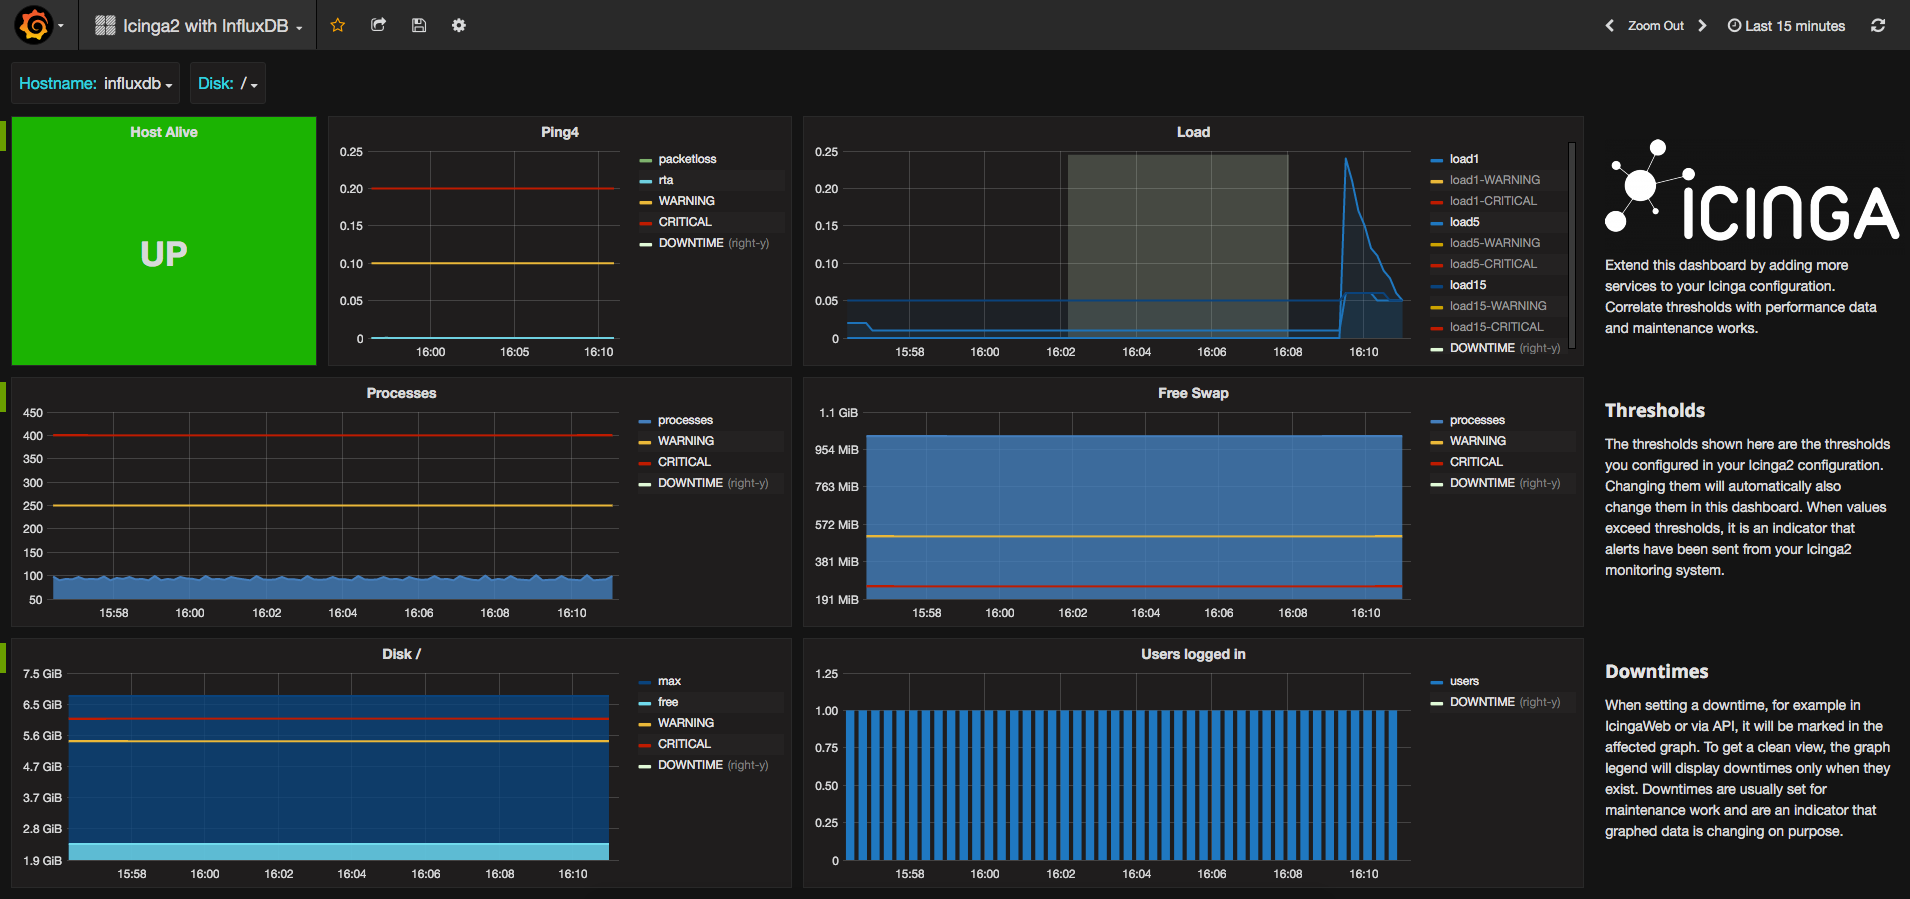Toggle WARNING series in Processes legend

click(686, 441)
